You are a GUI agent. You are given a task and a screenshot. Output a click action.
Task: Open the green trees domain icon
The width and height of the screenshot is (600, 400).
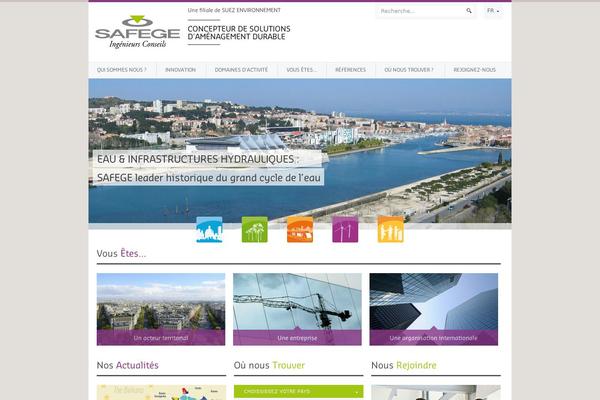[x=254, y=230]
